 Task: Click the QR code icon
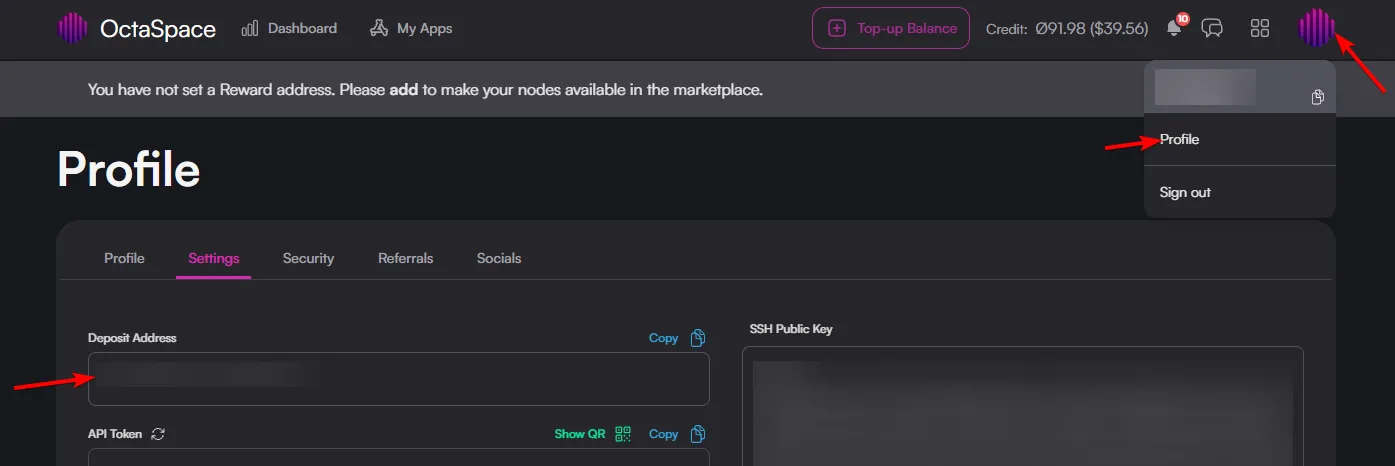624,434
